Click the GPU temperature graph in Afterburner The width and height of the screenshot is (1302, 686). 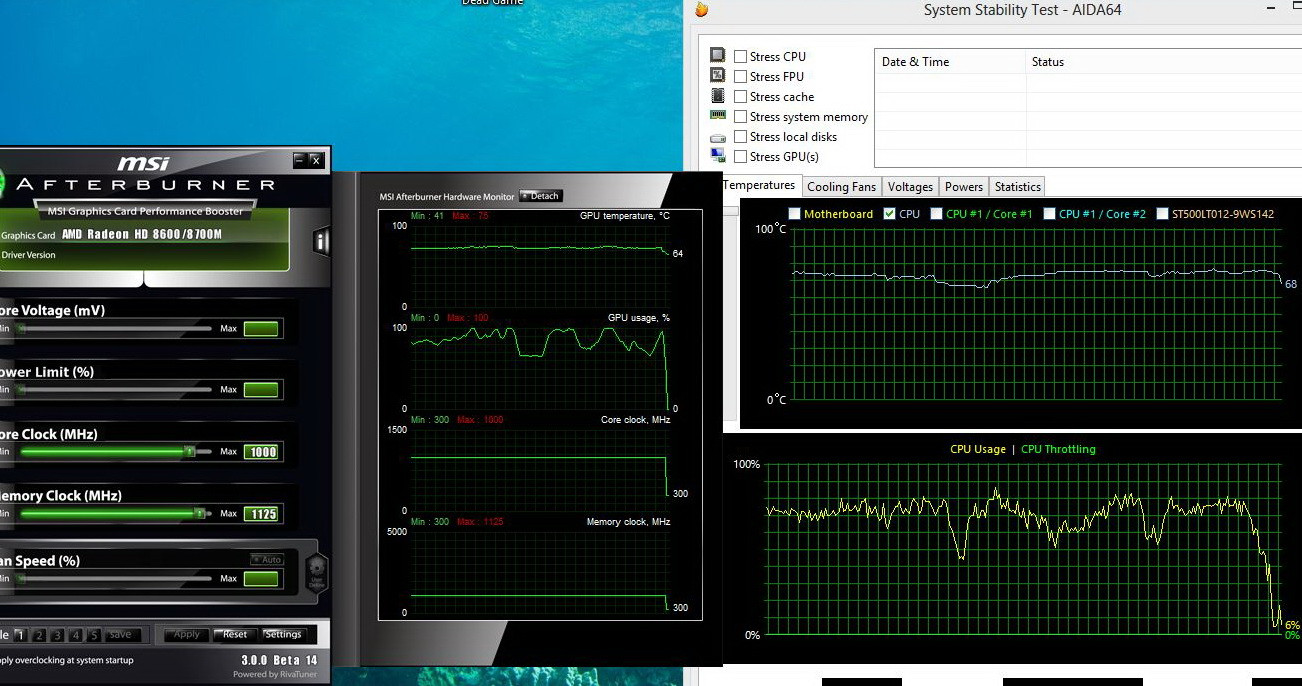pos(537,266)
